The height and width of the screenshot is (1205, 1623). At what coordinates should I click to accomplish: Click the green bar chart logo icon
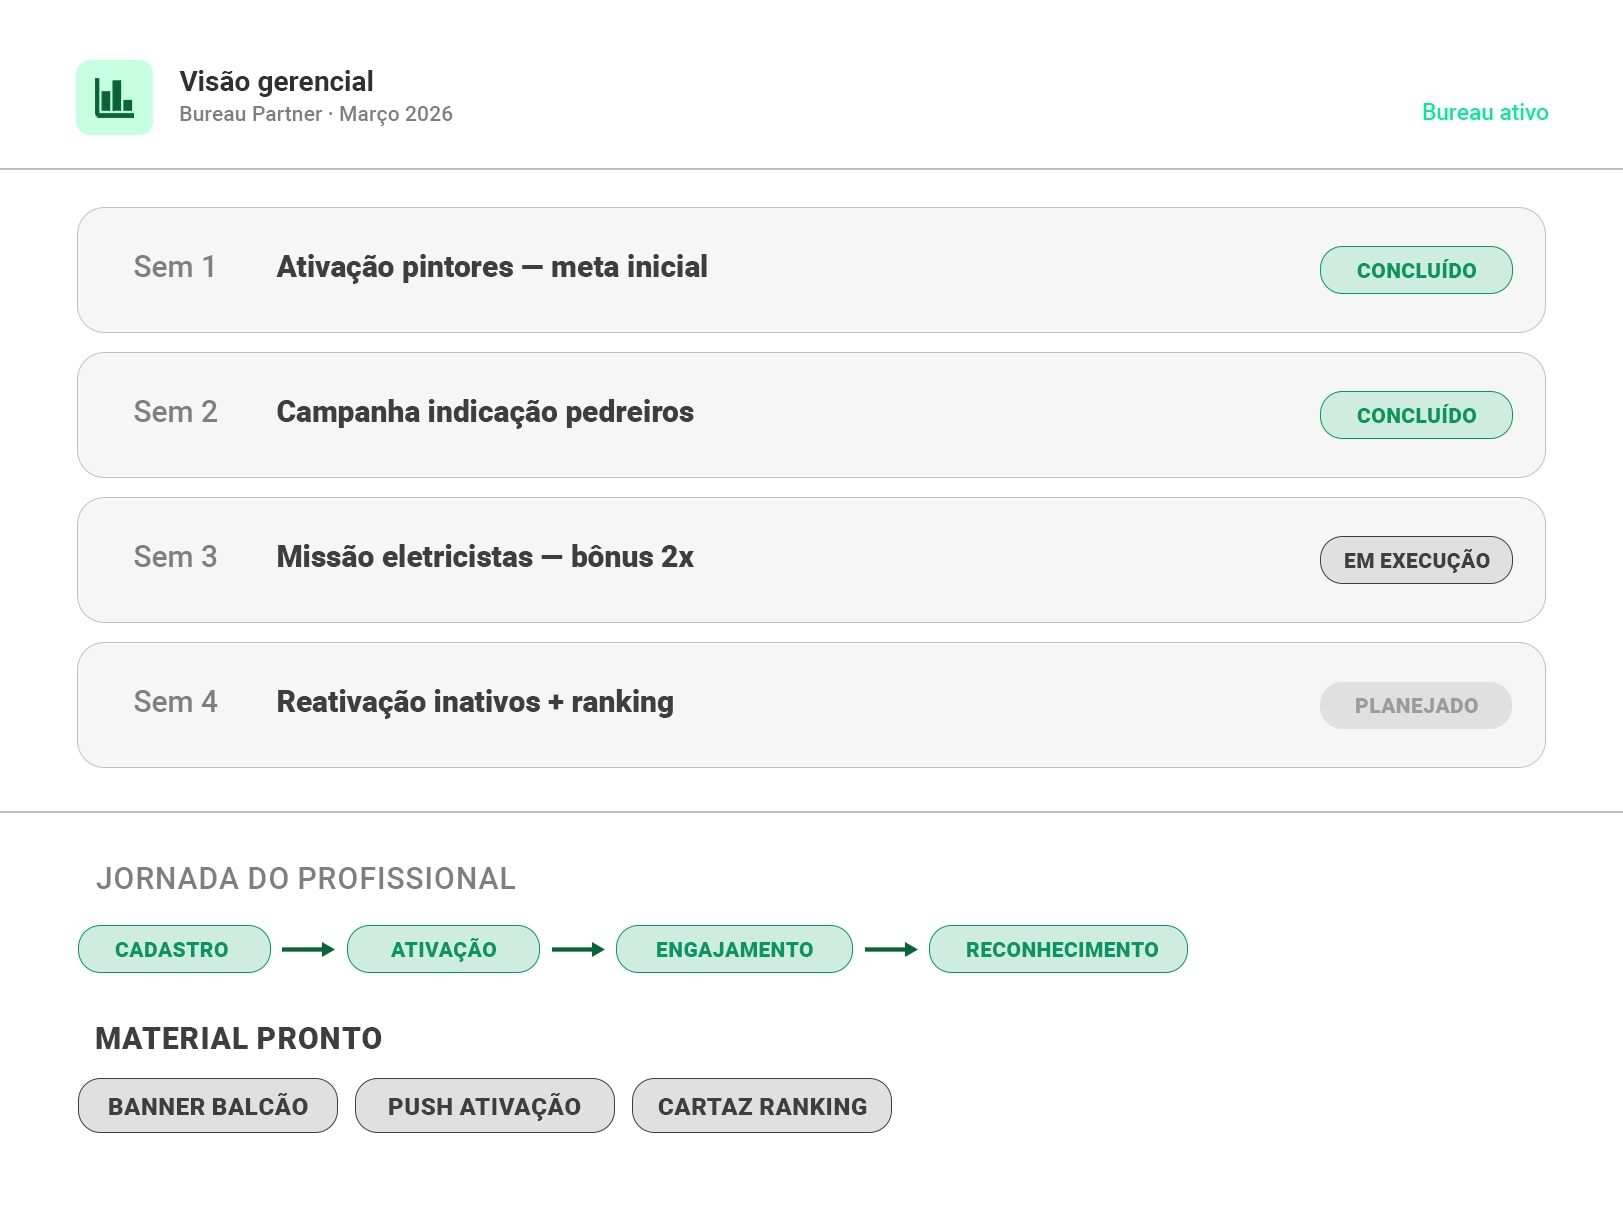(x=114, y=98)
